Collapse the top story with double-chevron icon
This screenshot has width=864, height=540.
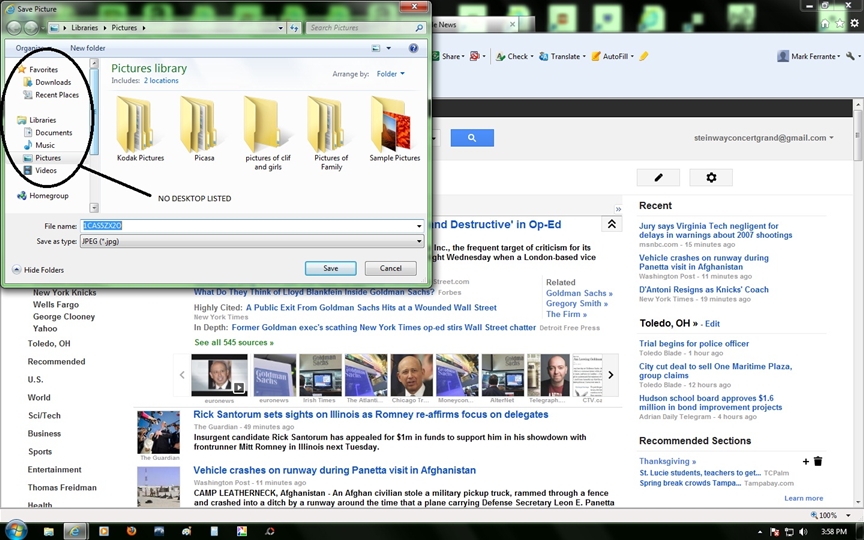(612, 224)
